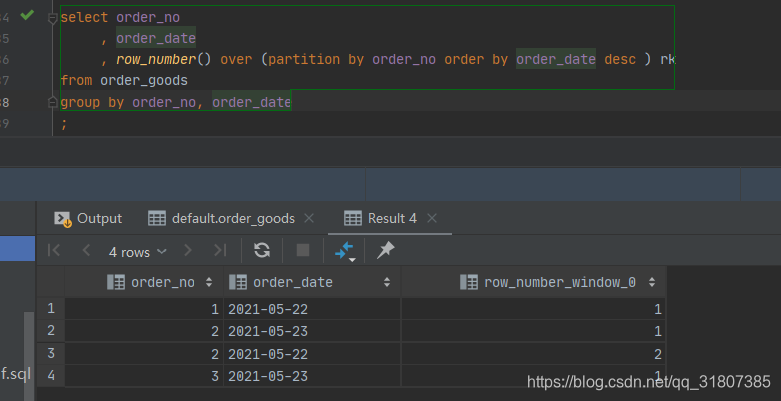Go to previous page of results
This screenshot has width=781, height=401.
coord(86,250)
